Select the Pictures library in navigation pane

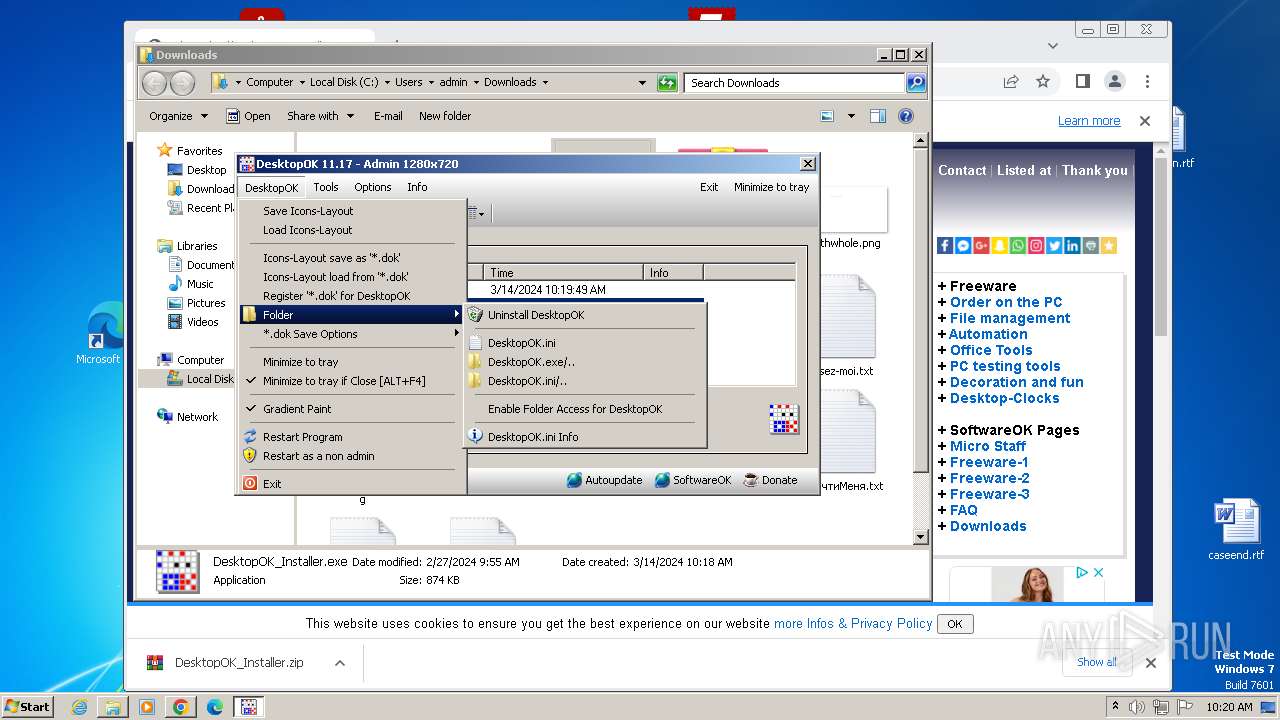click(206, 303)
